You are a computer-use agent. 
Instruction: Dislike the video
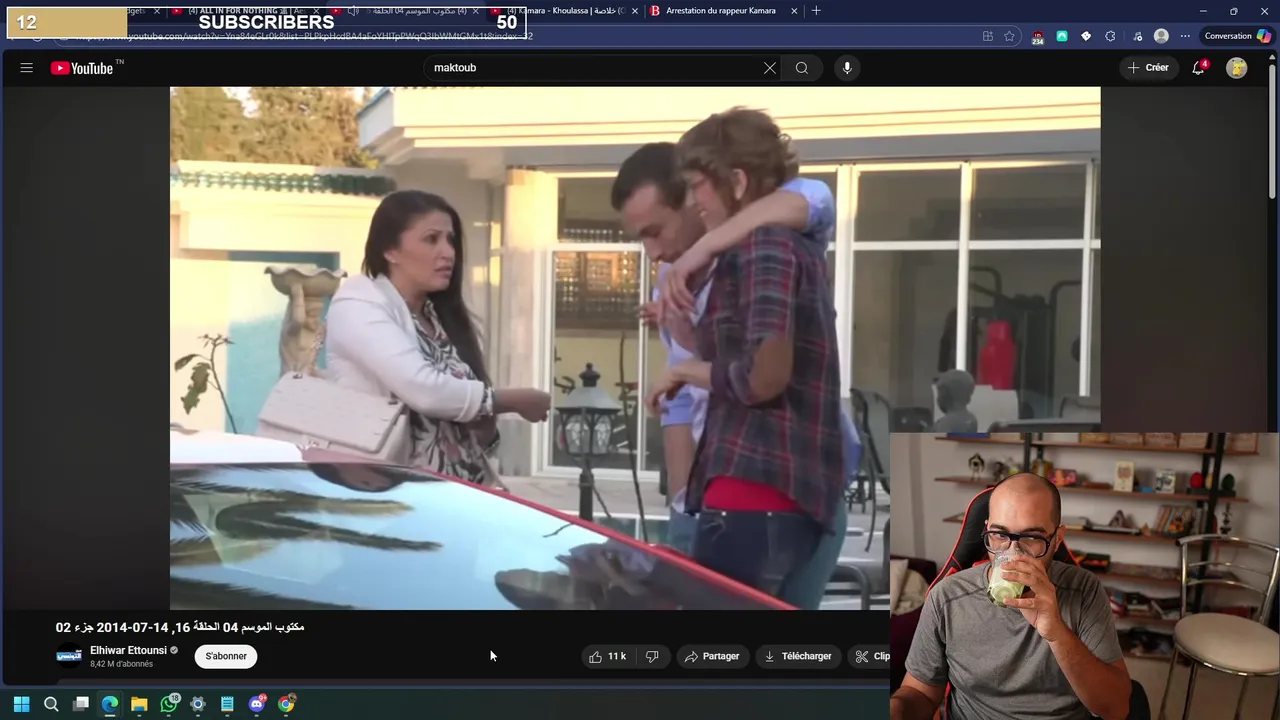tap(652, 656)
